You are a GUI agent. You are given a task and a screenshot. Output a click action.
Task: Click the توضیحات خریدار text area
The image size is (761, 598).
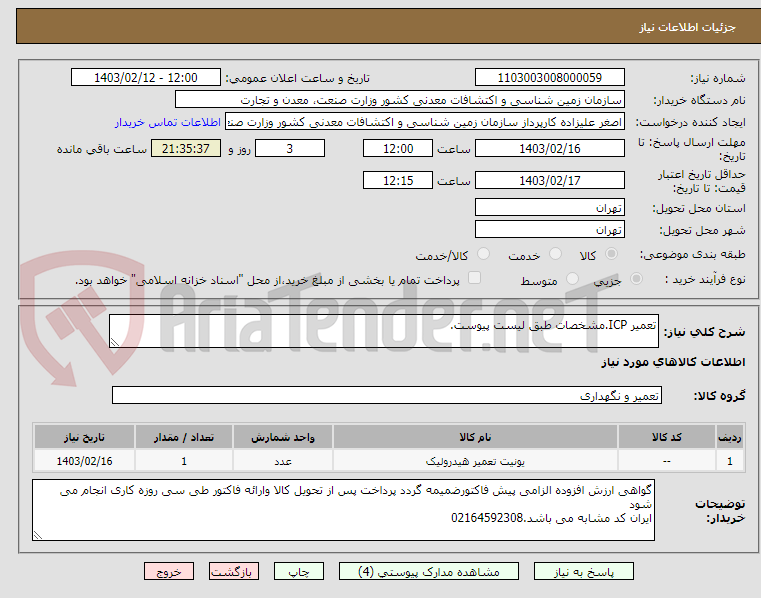(344, 510)
